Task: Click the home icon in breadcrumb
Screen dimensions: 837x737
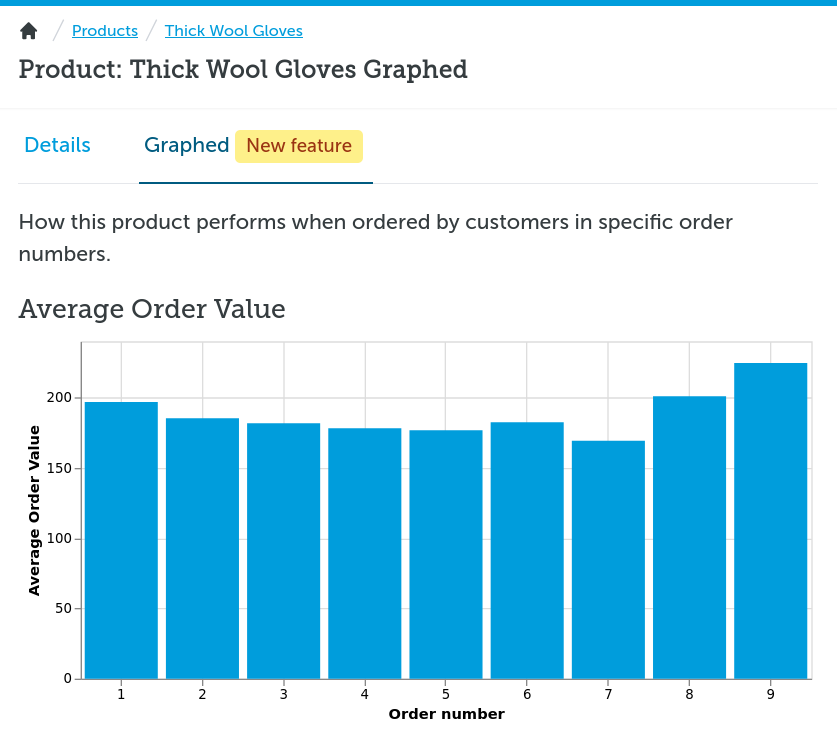Action: (29, 31)
